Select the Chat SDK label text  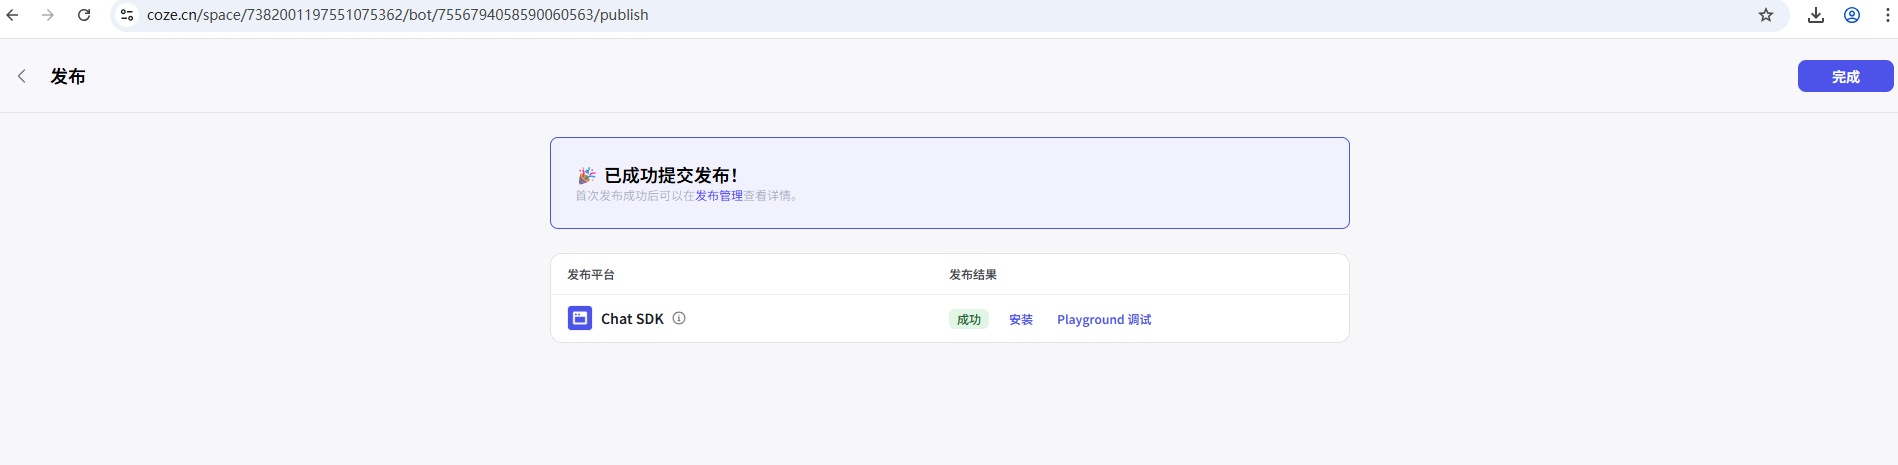[632, 319]
